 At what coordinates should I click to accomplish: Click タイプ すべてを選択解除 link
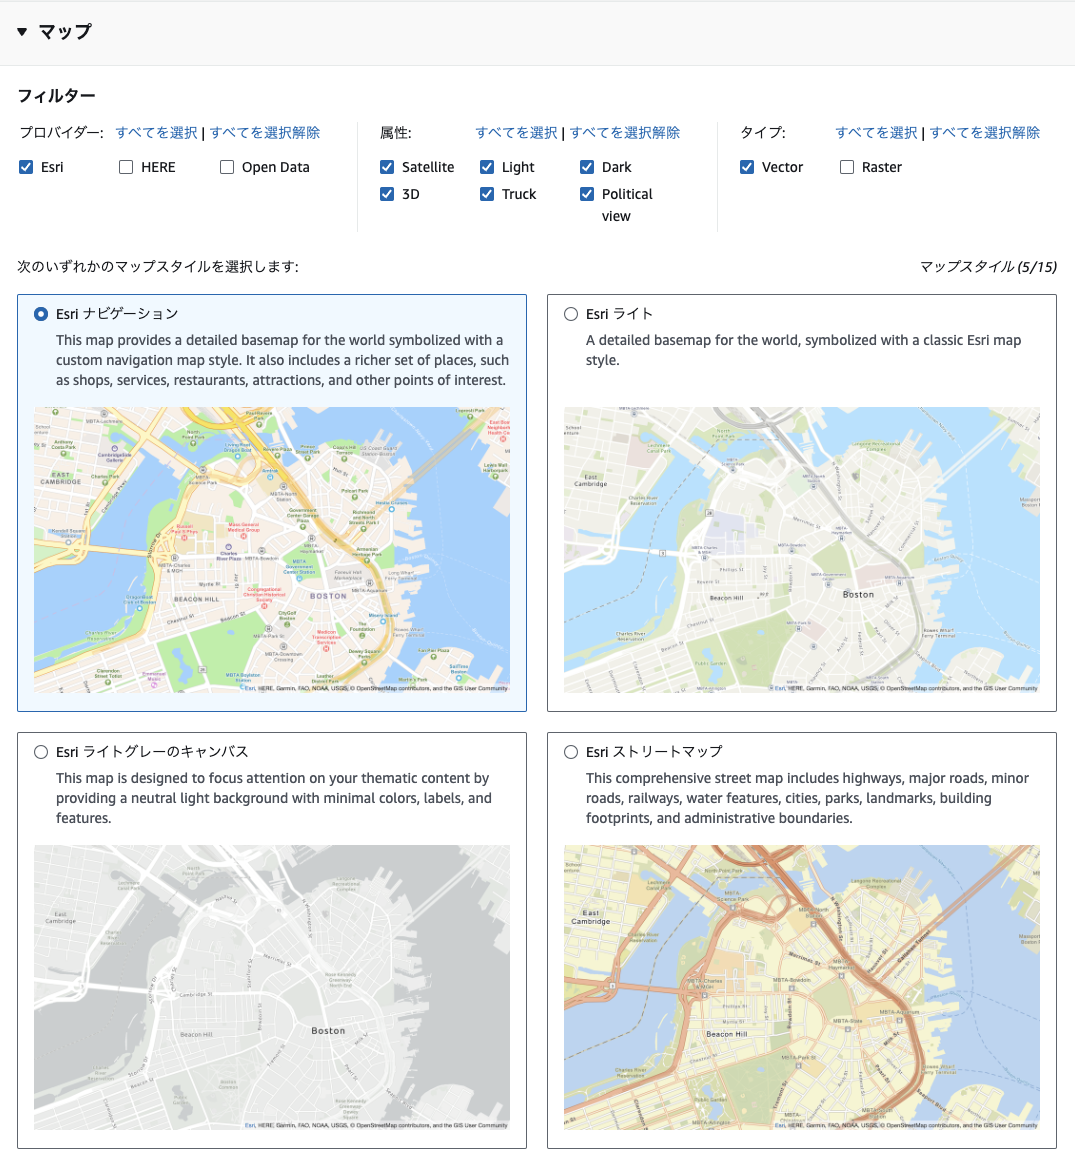985,133
